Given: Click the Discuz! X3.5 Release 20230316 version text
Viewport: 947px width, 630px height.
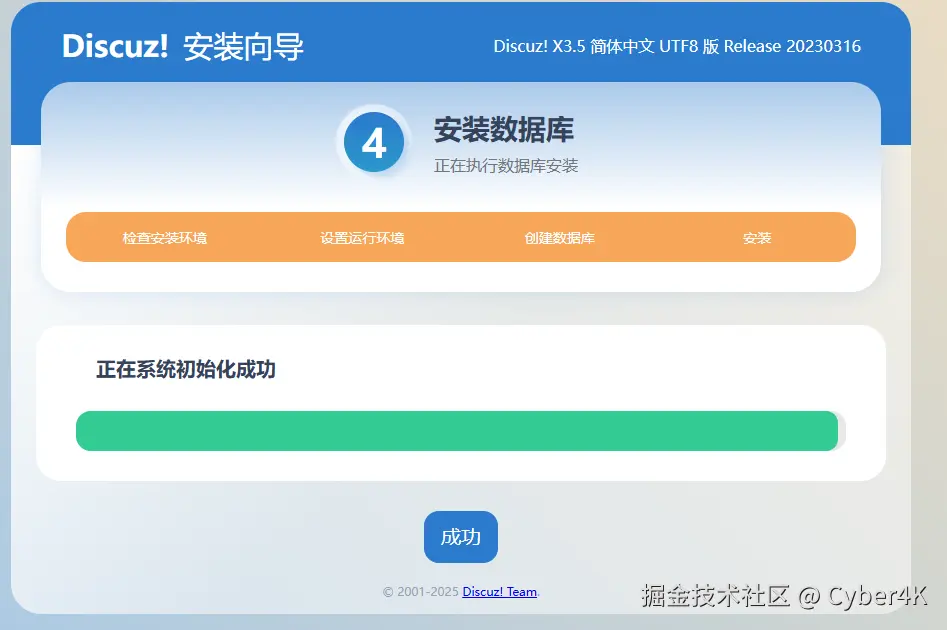Looking at the screenshot, I should click(x=677, y=47).
